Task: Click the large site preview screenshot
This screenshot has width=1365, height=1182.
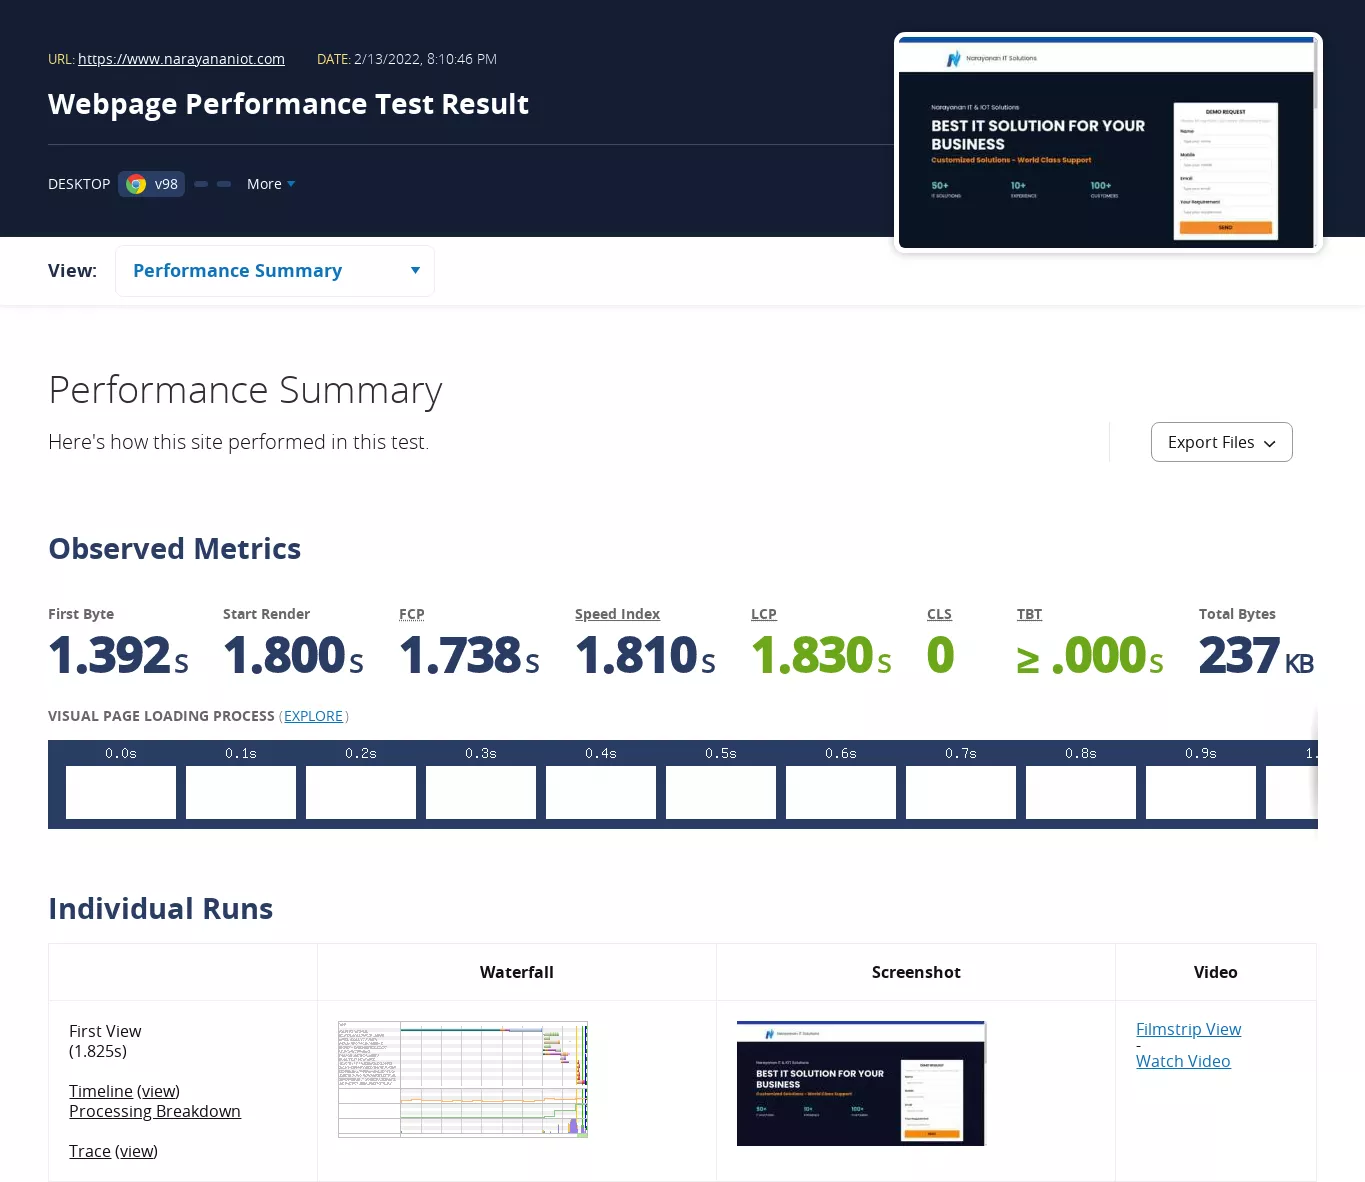Action: pos(1107,143)
